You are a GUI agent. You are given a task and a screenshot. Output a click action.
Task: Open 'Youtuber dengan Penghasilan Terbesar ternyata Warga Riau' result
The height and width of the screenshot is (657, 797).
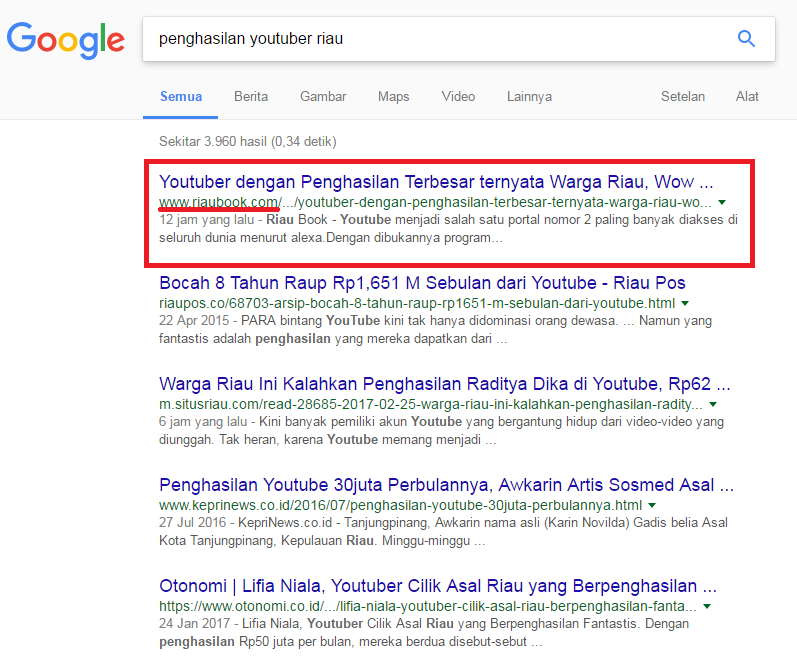pos(436,182)
